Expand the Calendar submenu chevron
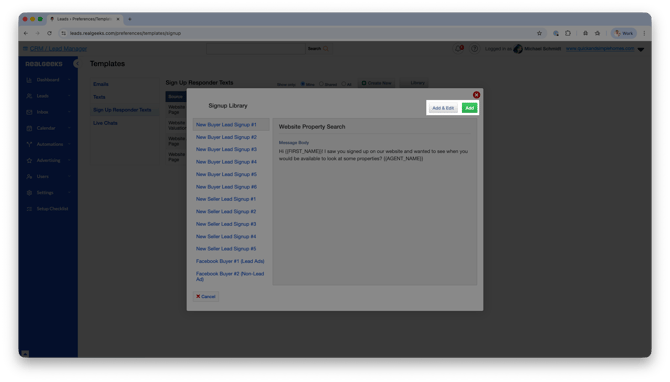 (x=69, y=128)
